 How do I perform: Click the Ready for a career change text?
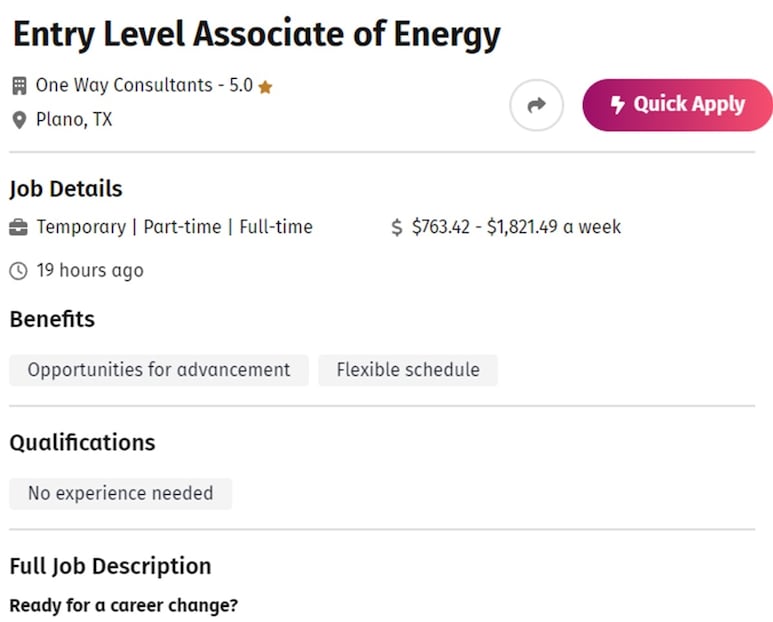[x=124, y=606]
